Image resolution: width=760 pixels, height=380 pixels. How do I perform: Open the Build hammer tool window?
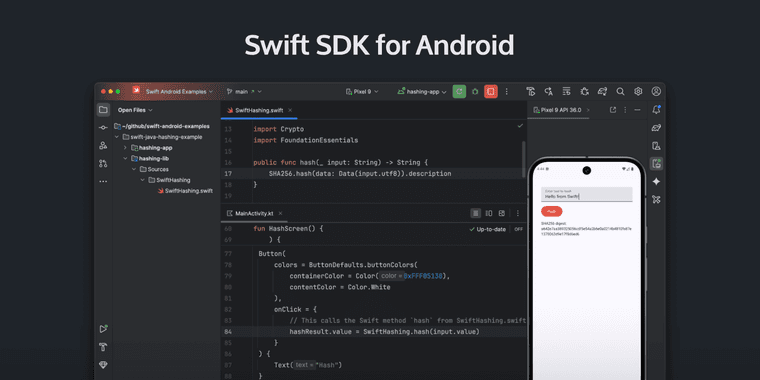click(103, 347)
